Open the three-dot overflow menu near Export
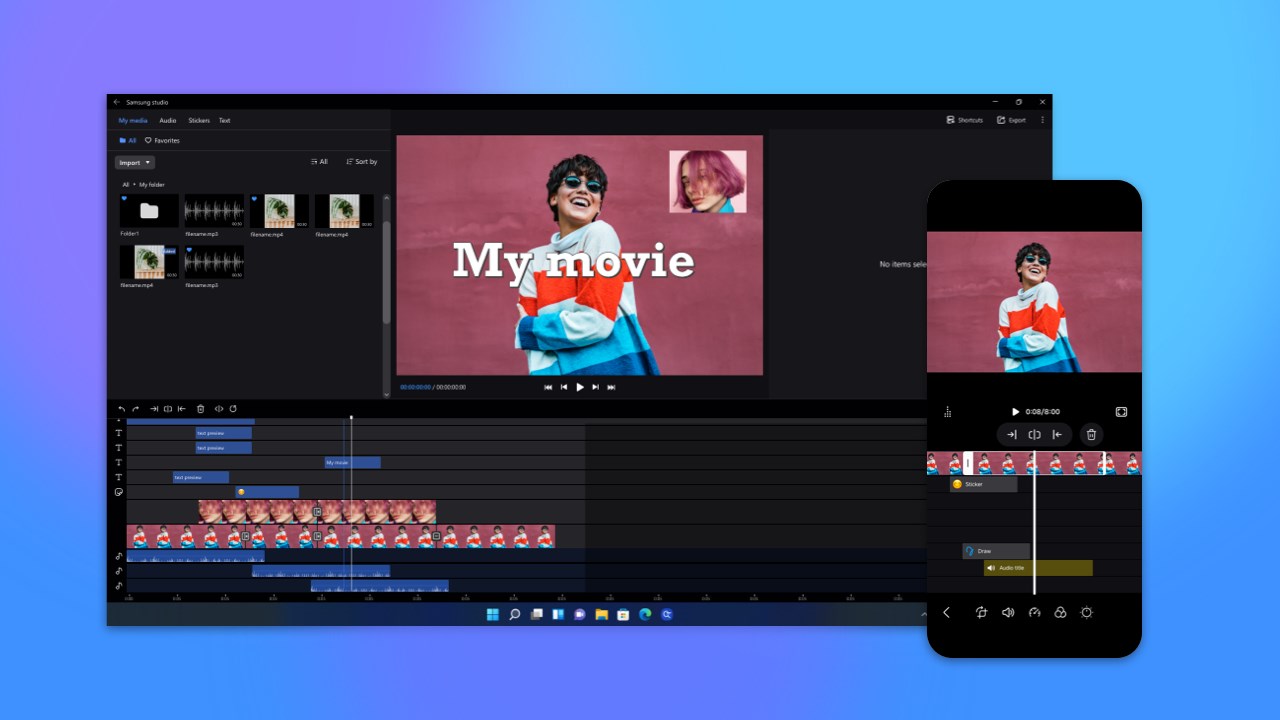 [x=1042, y=119]
